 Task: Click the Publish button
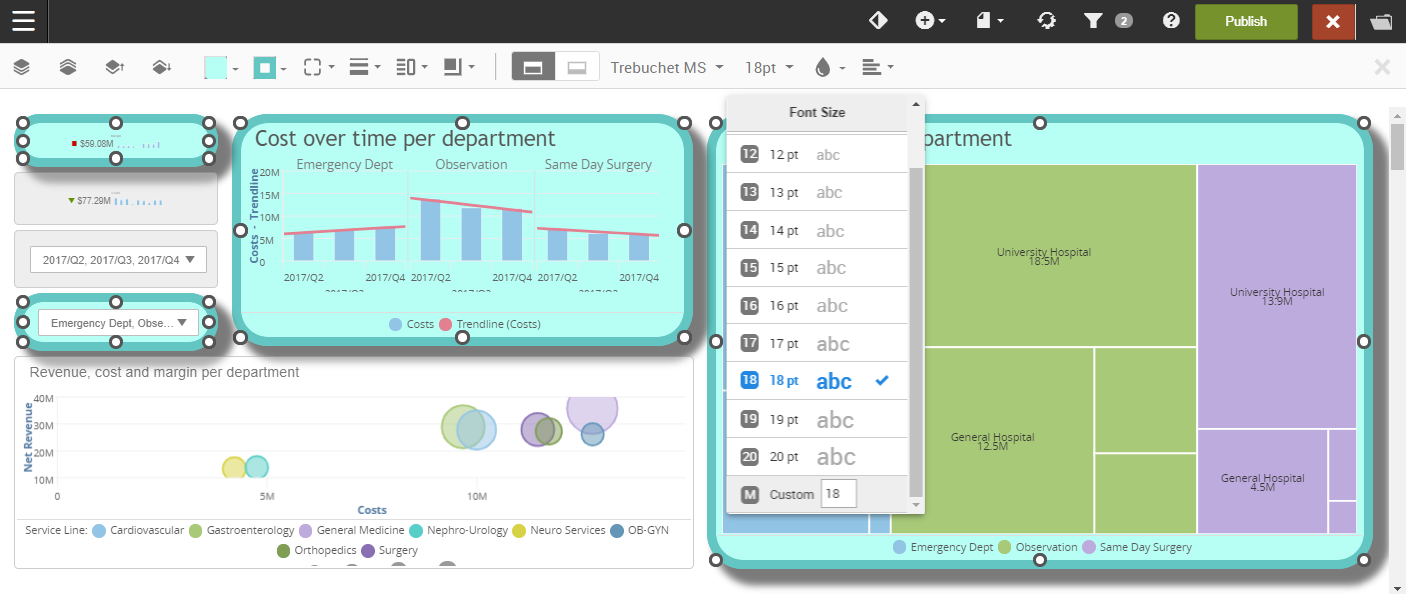pos(1245,21)
